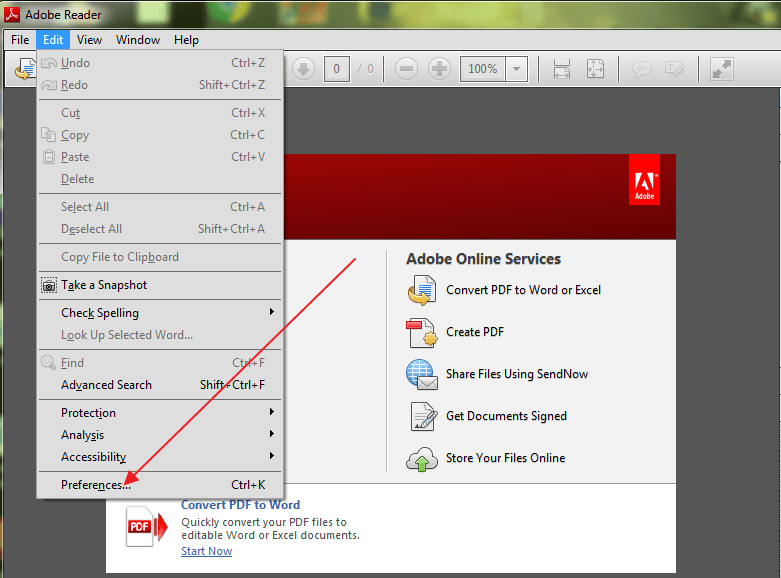Choose Preferences from Edit menu
781x578 pixels.
coord(160,485)
